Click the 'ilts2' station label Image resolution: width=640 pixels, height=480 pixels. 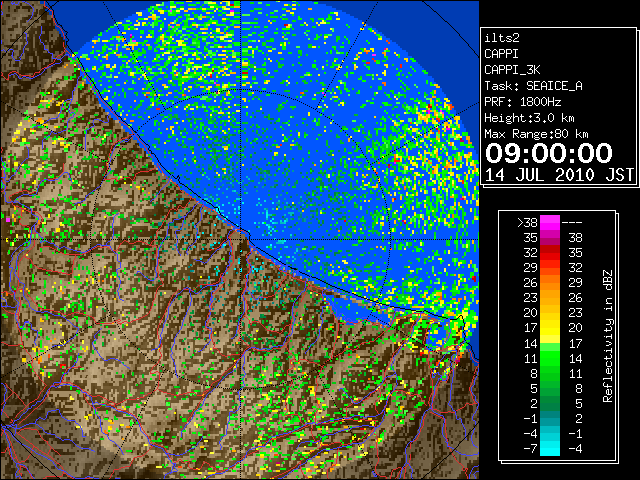502,38
